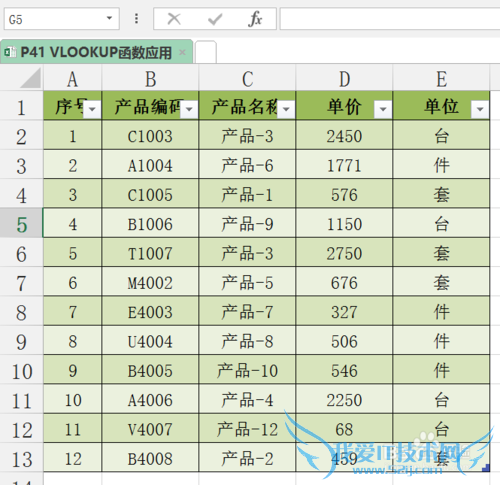Click cell with price 2250

344,400
